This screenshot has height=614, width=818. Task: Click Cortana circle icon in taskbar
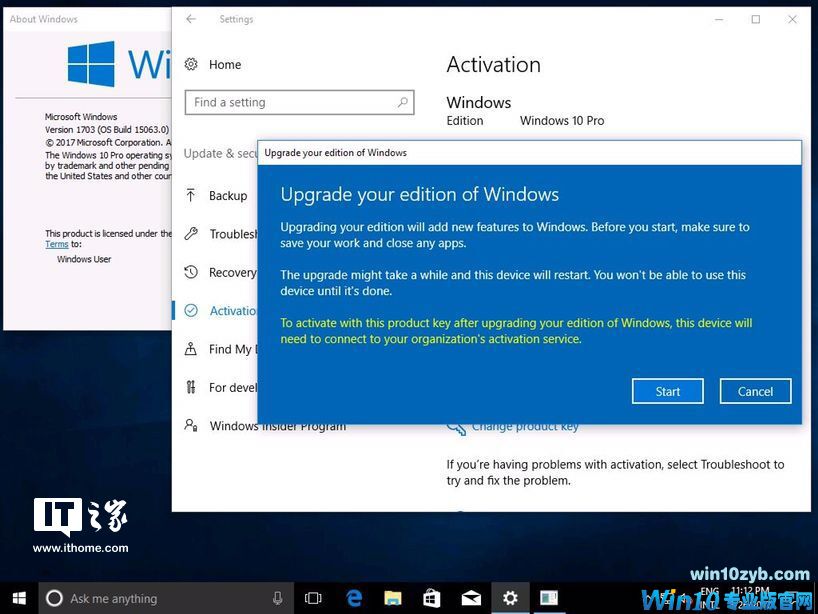point(54,598)
